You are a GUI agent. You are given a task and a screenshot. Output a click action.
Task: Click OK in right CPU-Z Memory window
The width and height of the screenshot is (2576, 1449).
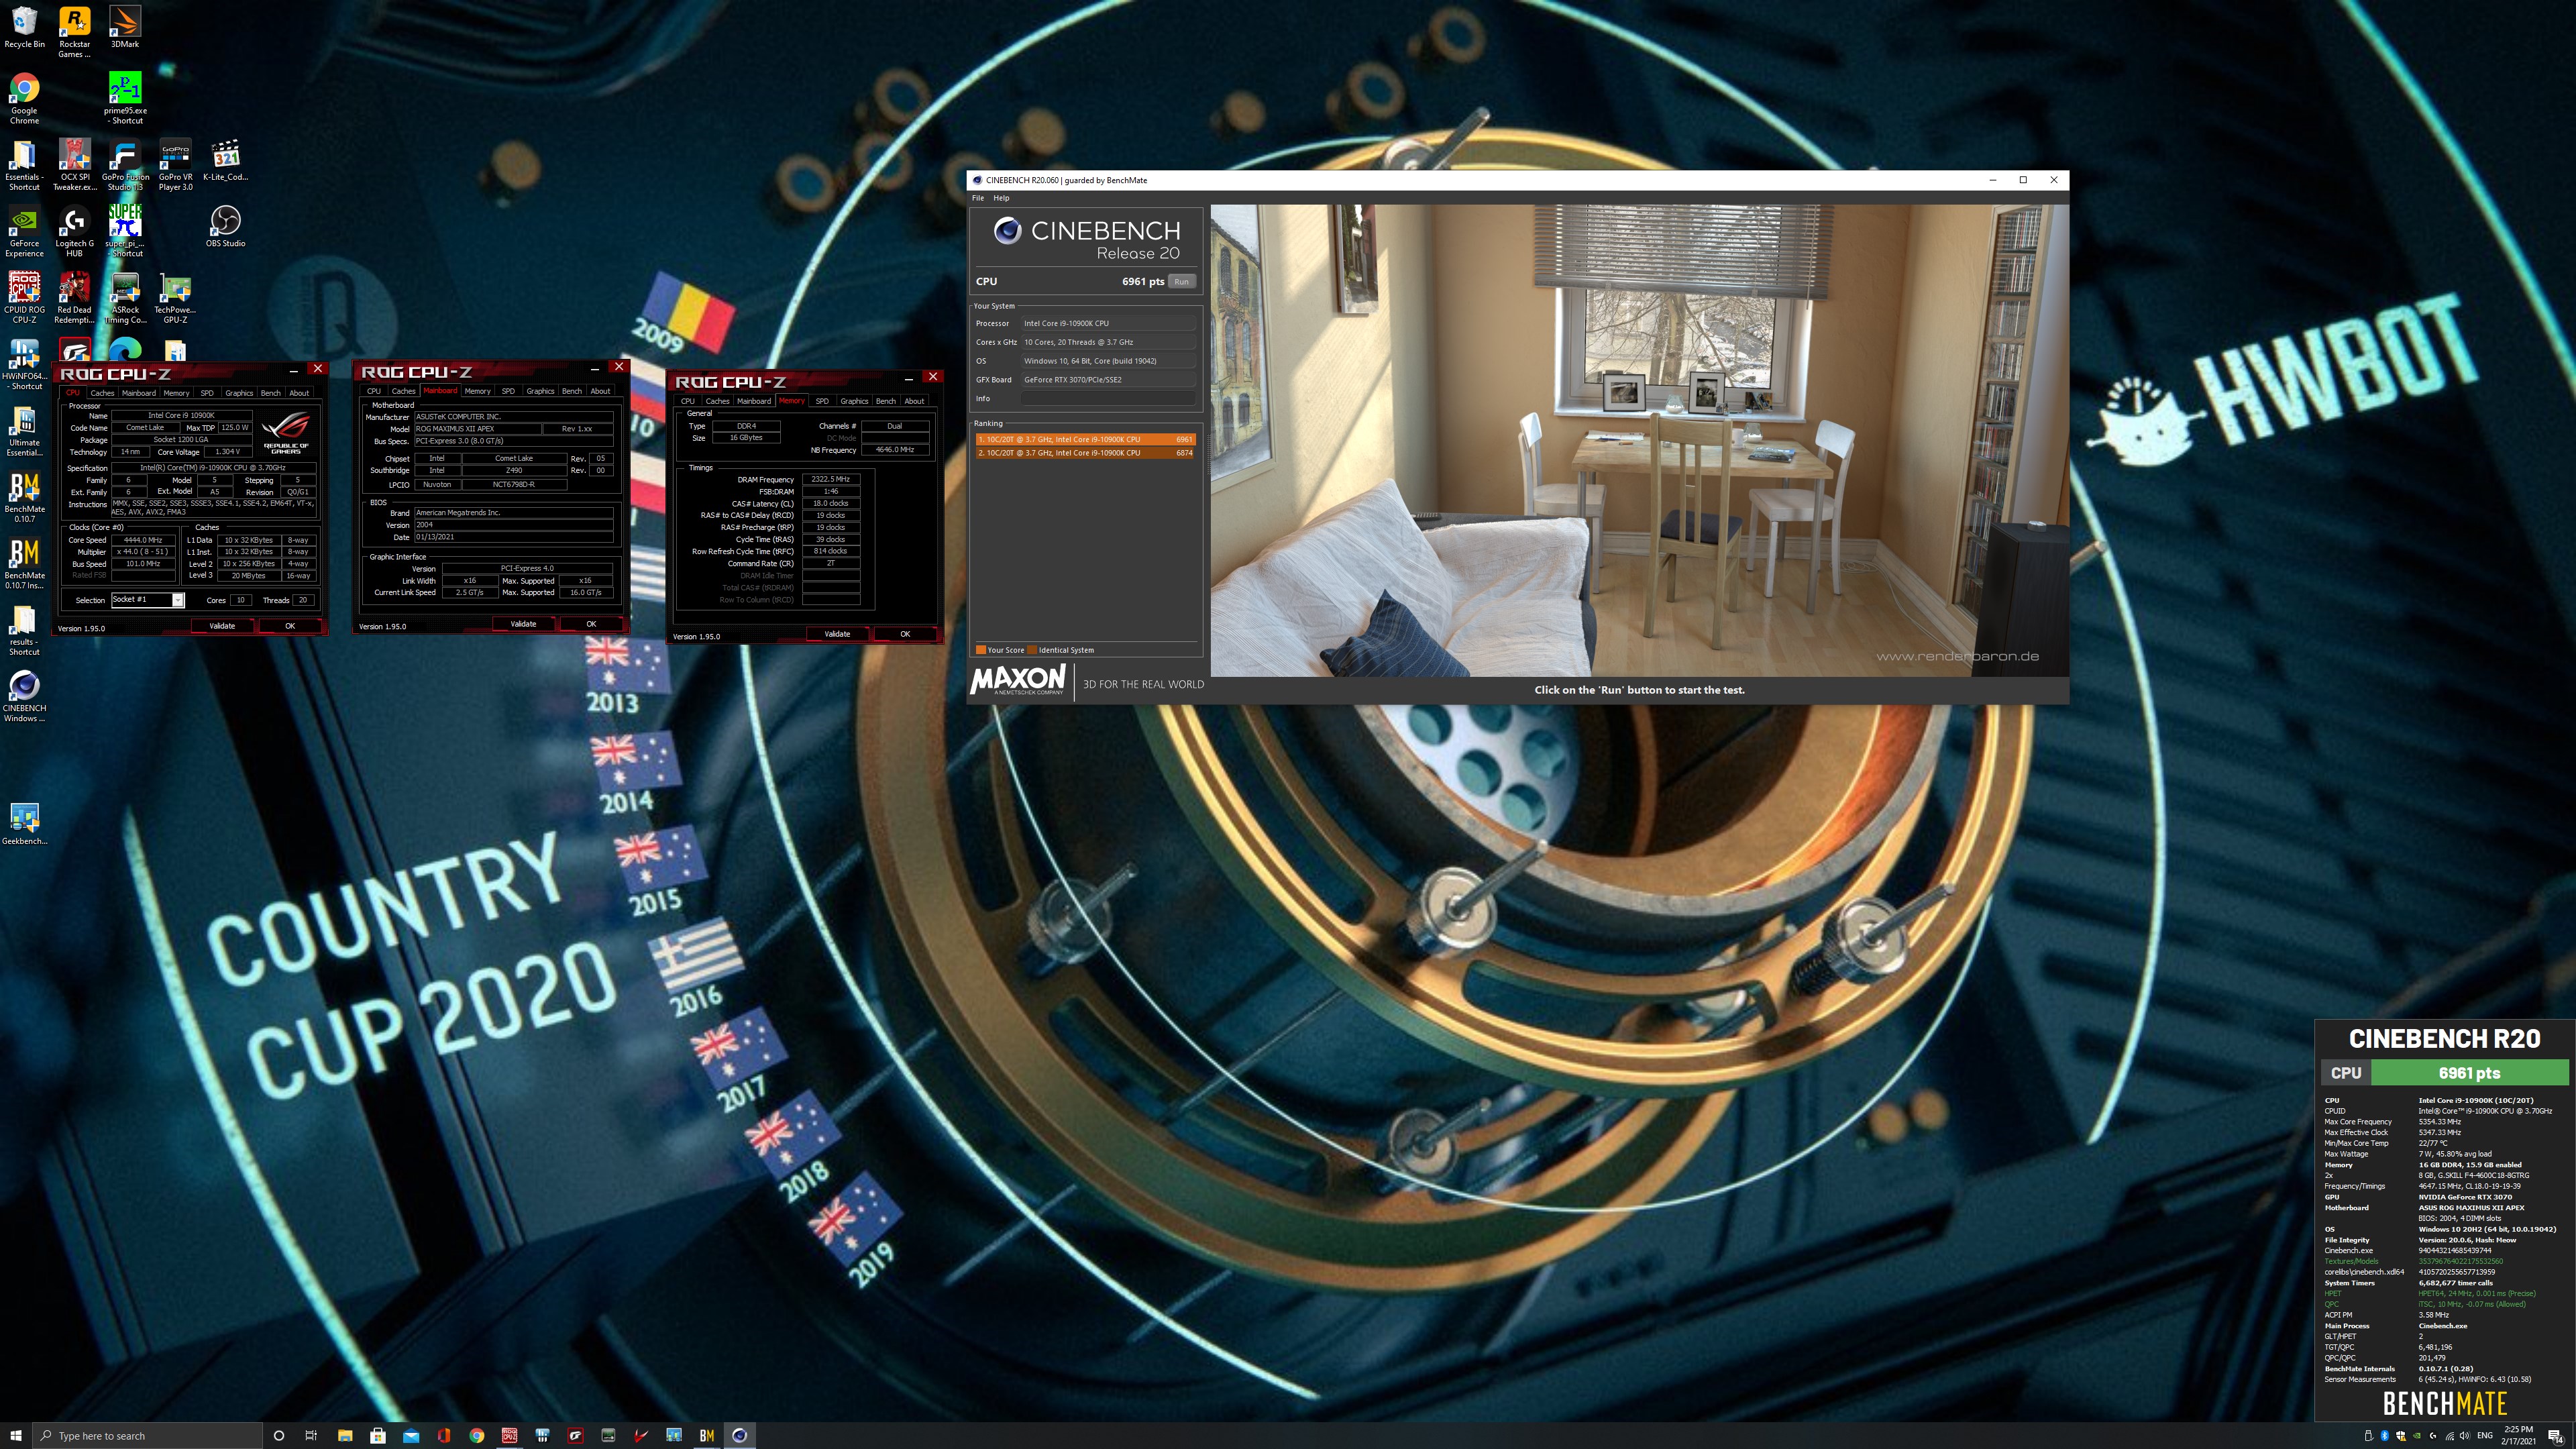tap(905, 634)
